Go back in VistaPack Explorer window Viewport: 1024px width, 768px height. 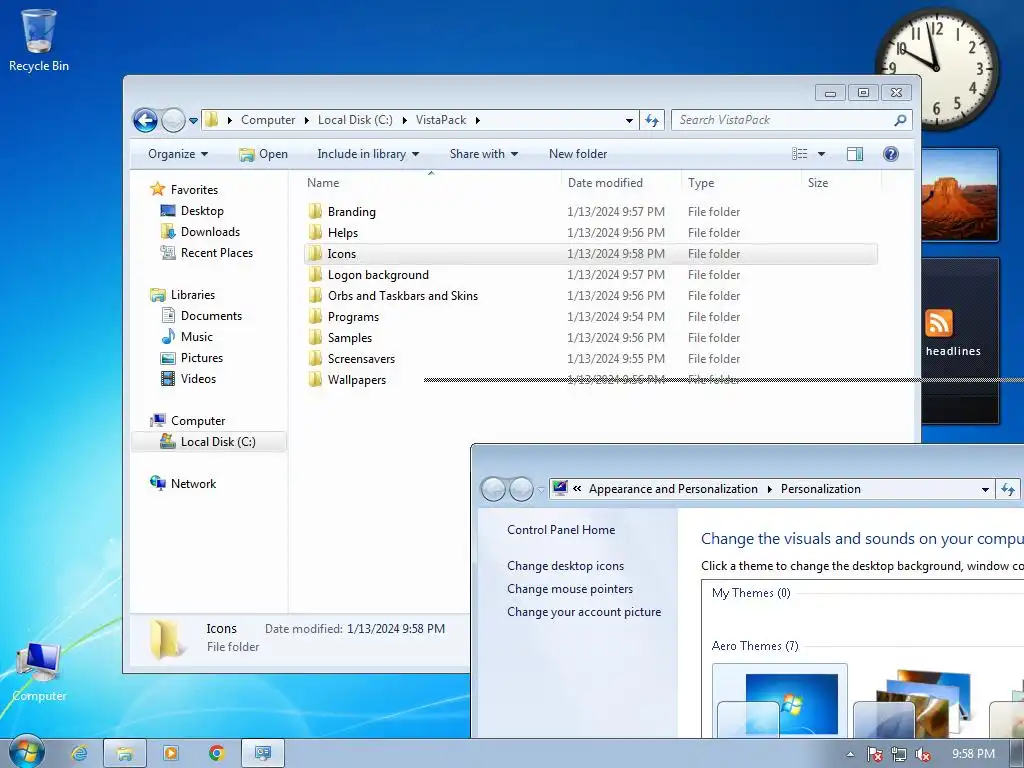coord(145,120)
